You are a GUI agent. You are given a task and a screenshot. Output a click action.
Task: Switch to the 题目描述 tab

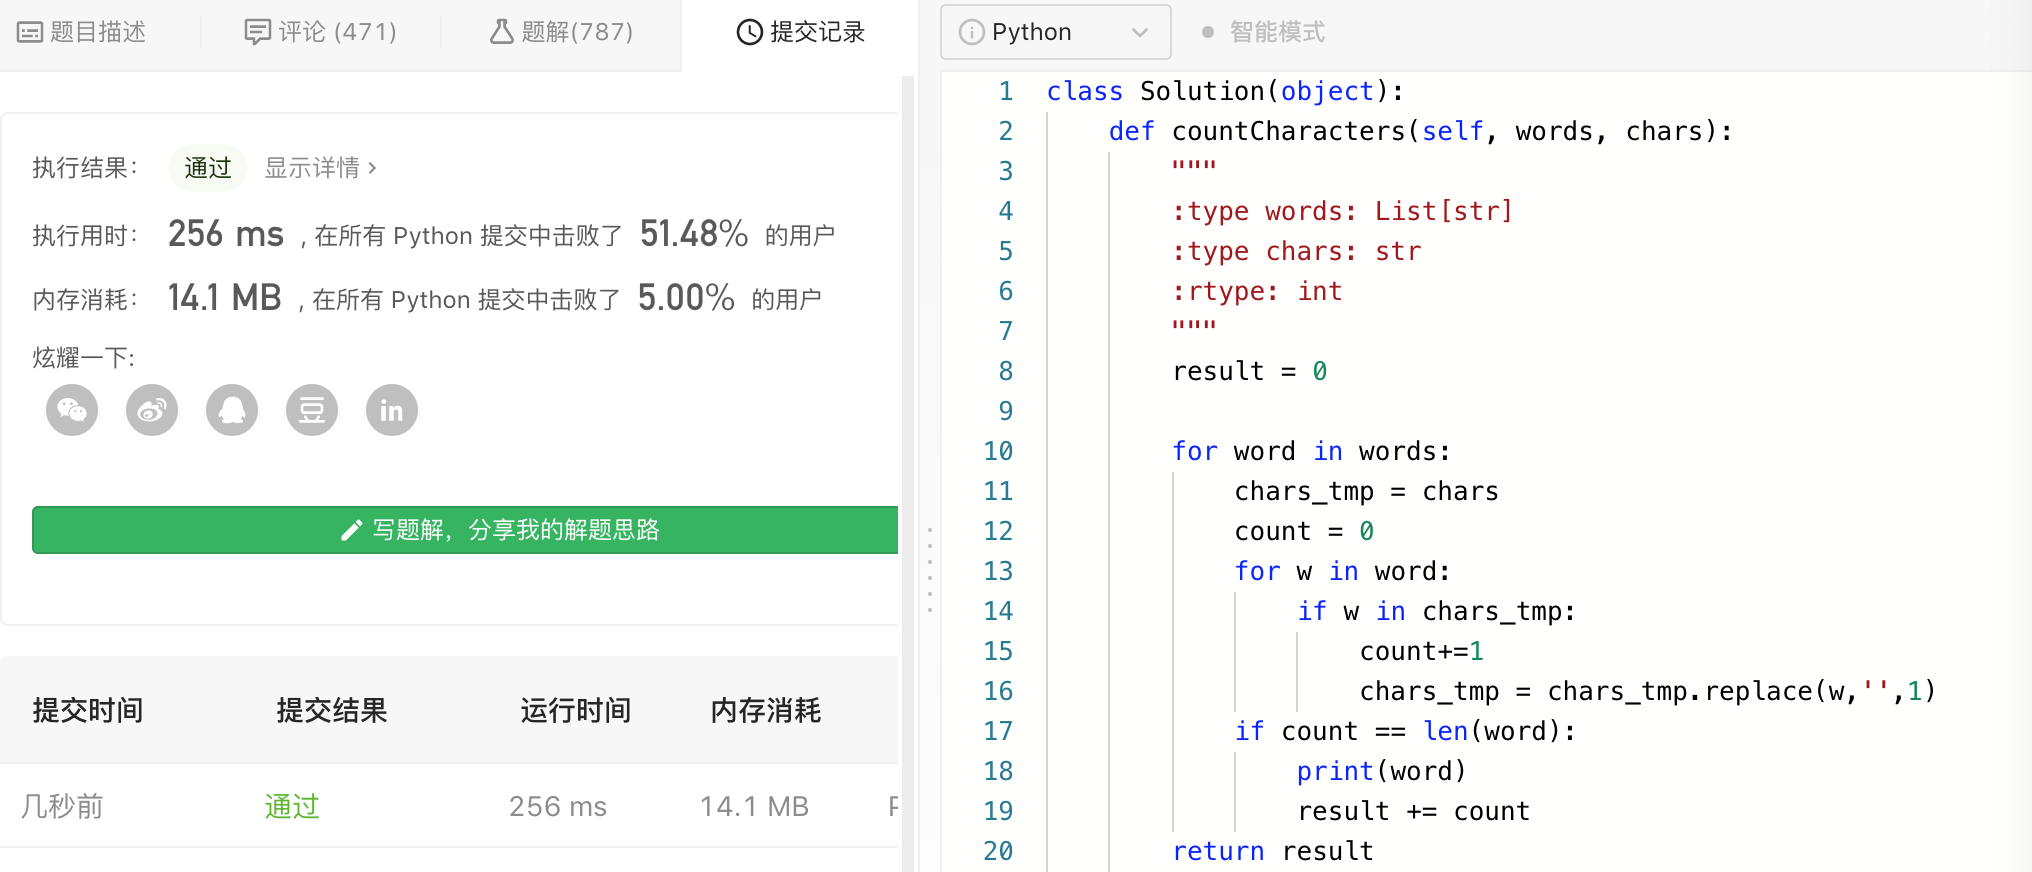click(x=82, y=32)
